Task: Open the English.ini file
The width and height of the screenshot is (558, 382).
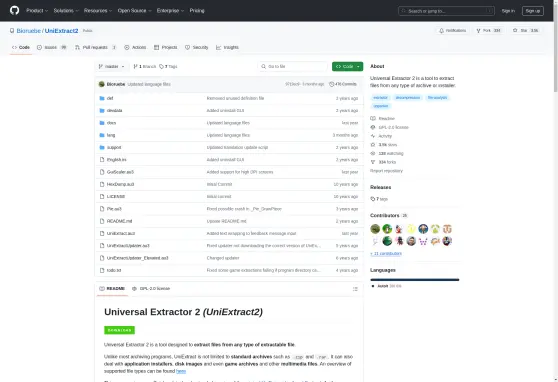Action: tap(116, 160)
